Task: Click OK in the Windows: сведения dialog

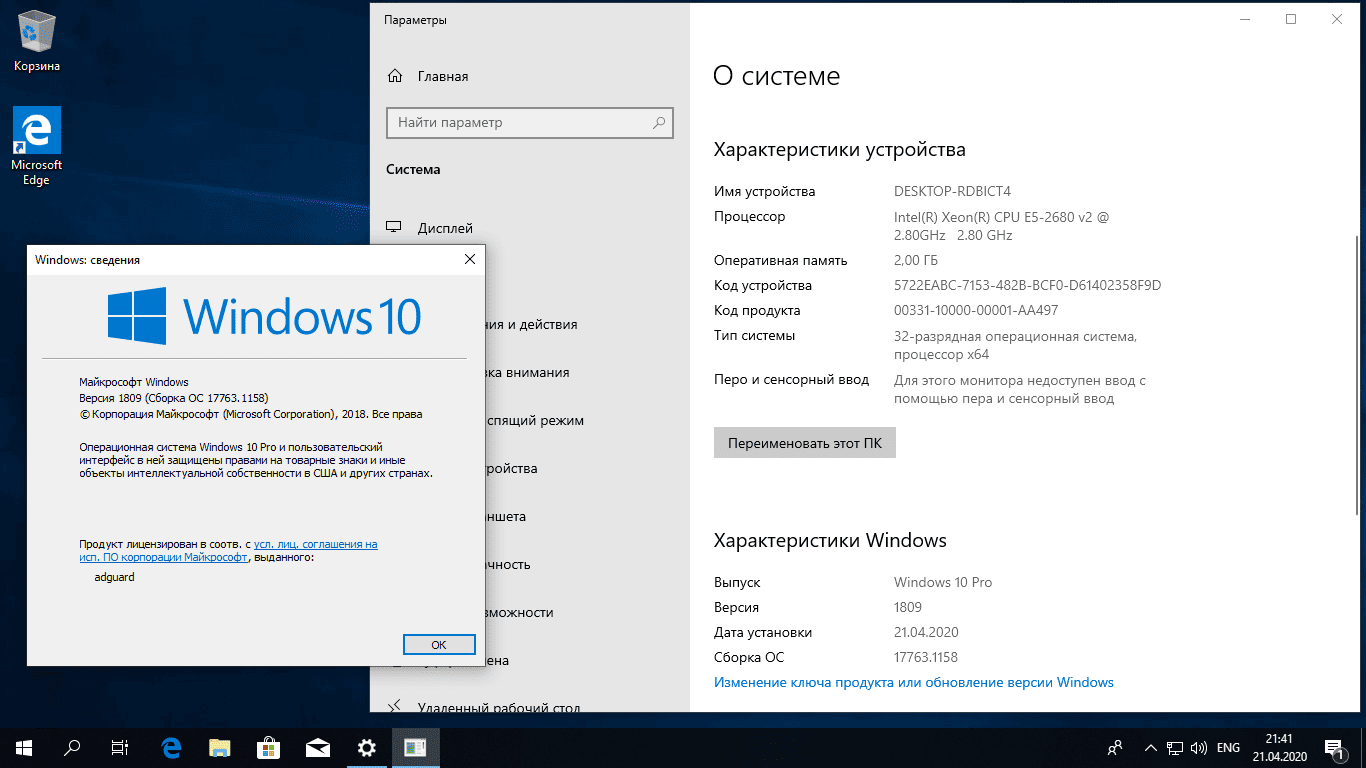Action: [439, 645]
